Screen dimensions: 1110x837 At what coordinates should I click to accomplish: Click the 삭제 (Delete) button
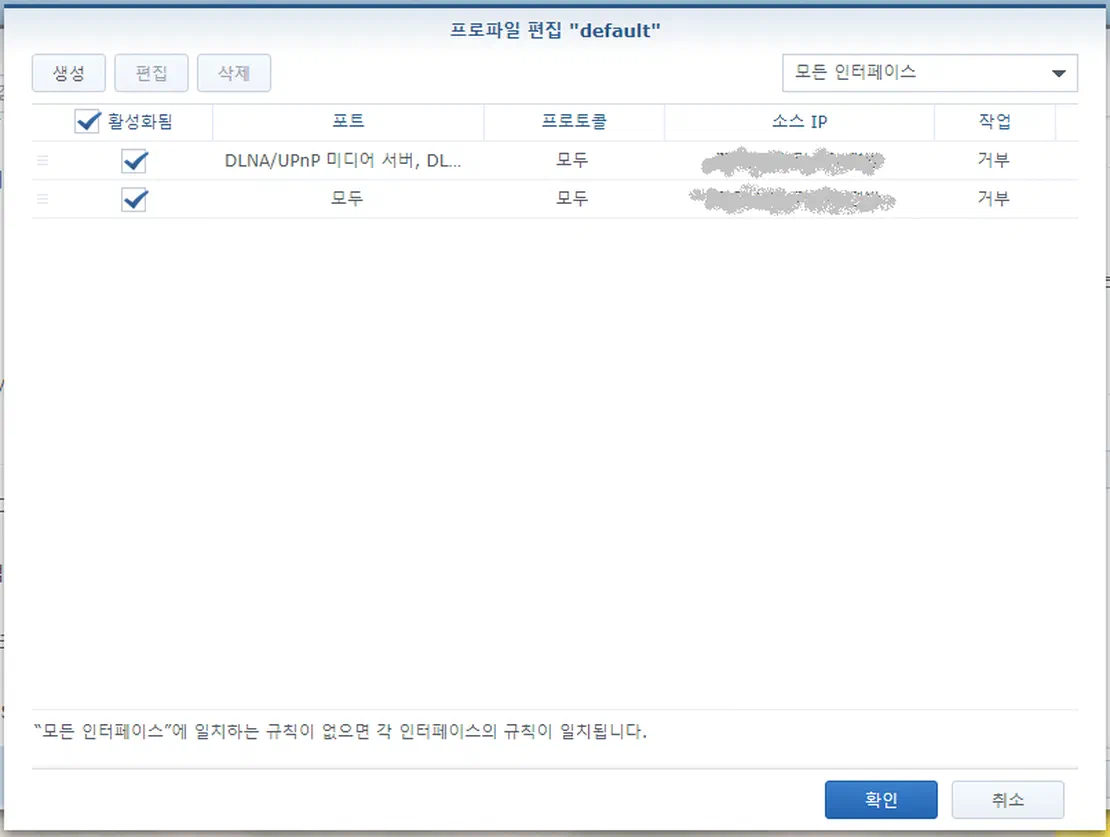tap(234, 73)
